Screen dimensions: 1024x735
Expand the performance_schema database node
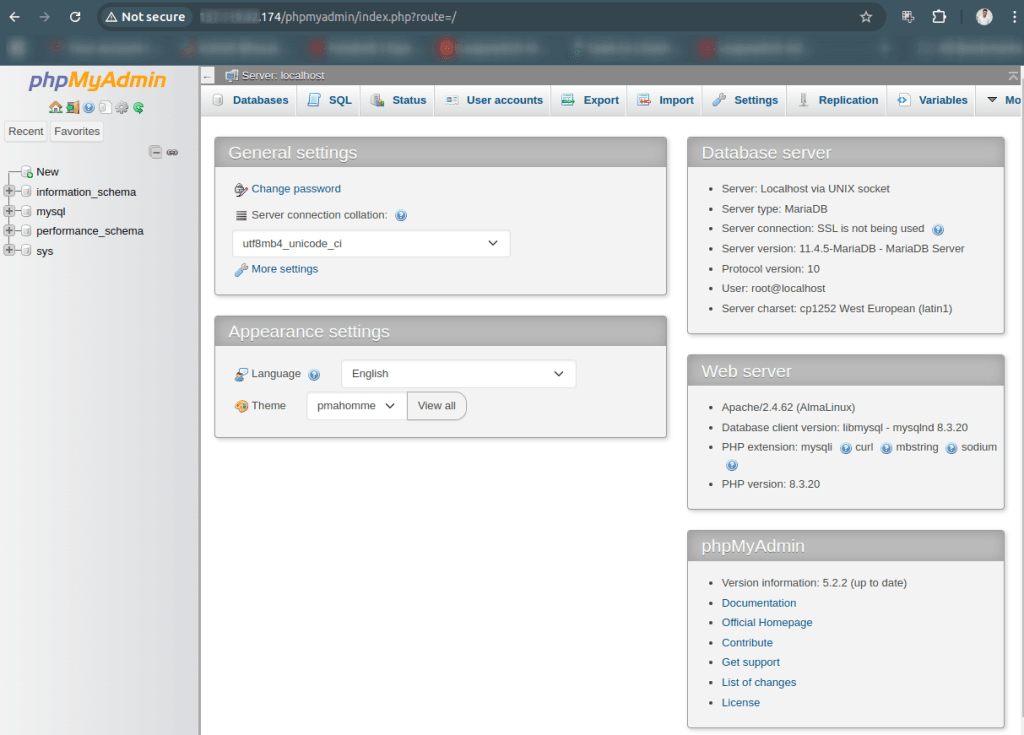[x=9, y=230]
